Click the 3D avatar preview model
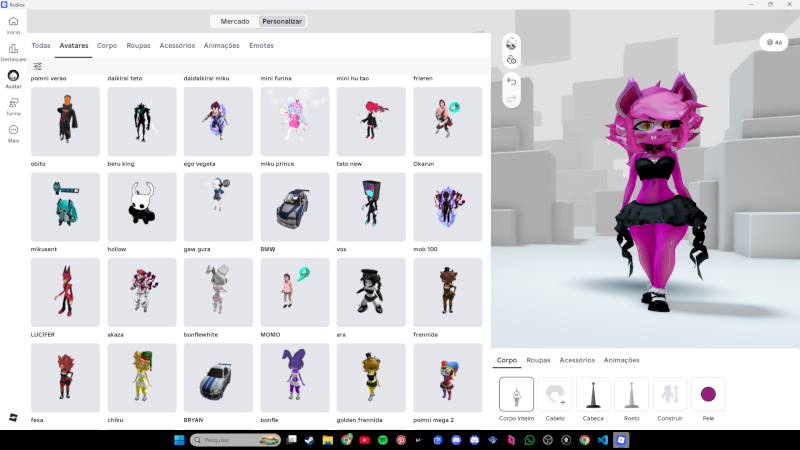Screen dimensions: 800x450 click(x=656, y=194)
